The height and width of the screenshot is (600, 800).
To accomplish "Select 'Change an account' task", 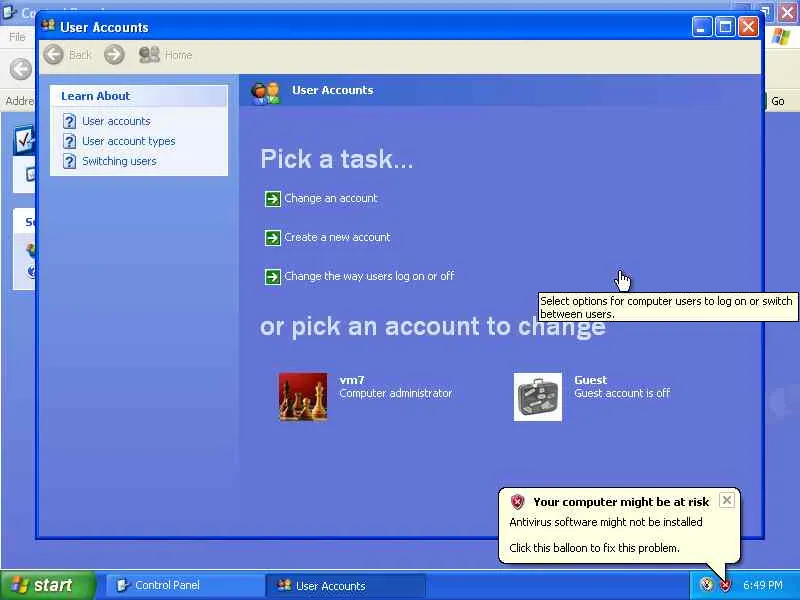I will point(331,198).
